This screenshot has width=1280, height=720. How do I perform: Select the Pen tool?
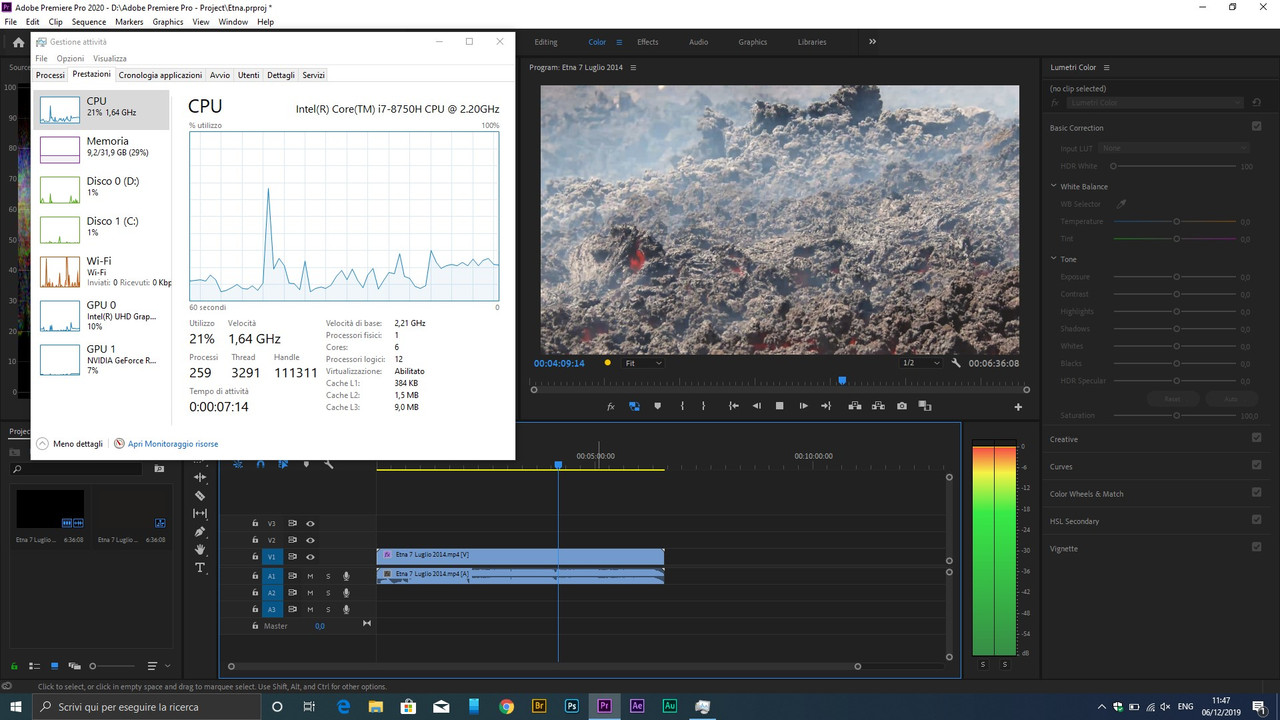200,531
